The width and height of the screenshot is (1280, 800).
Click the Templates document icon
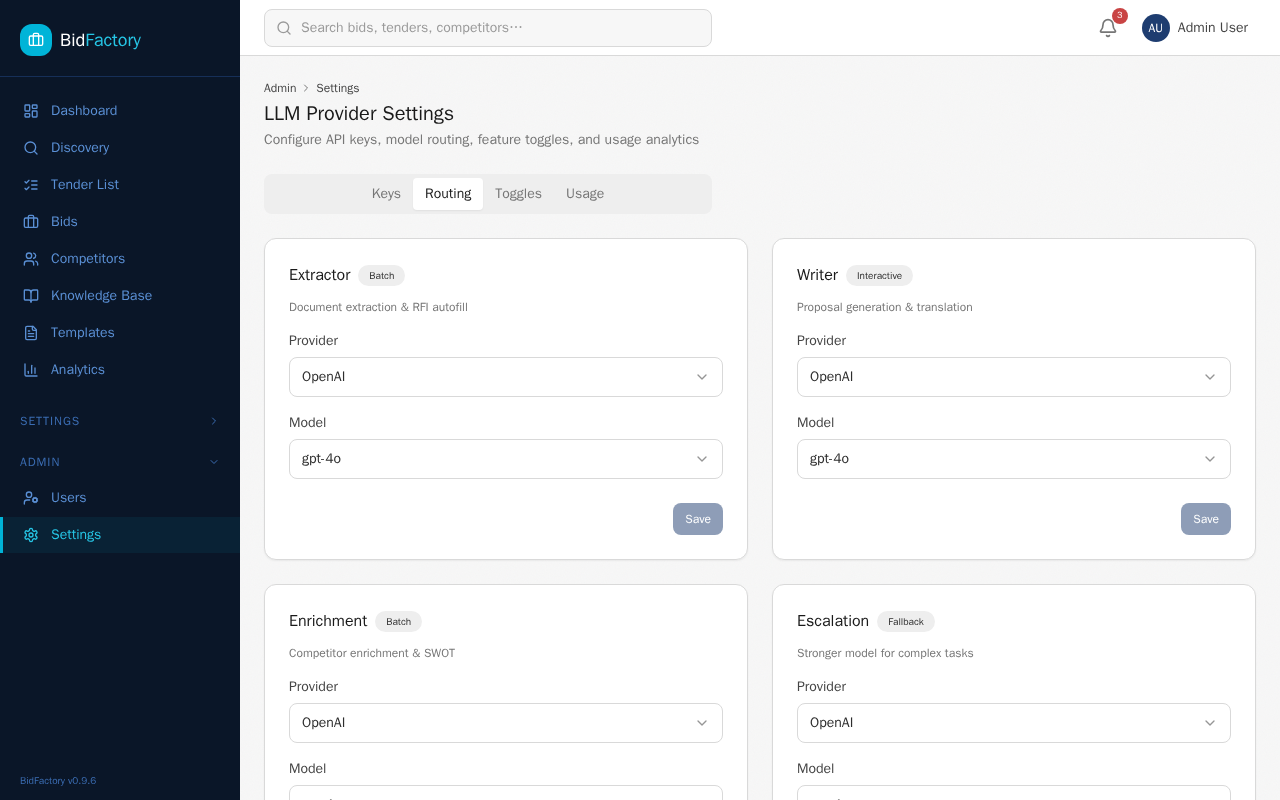[x=31, y=333]
